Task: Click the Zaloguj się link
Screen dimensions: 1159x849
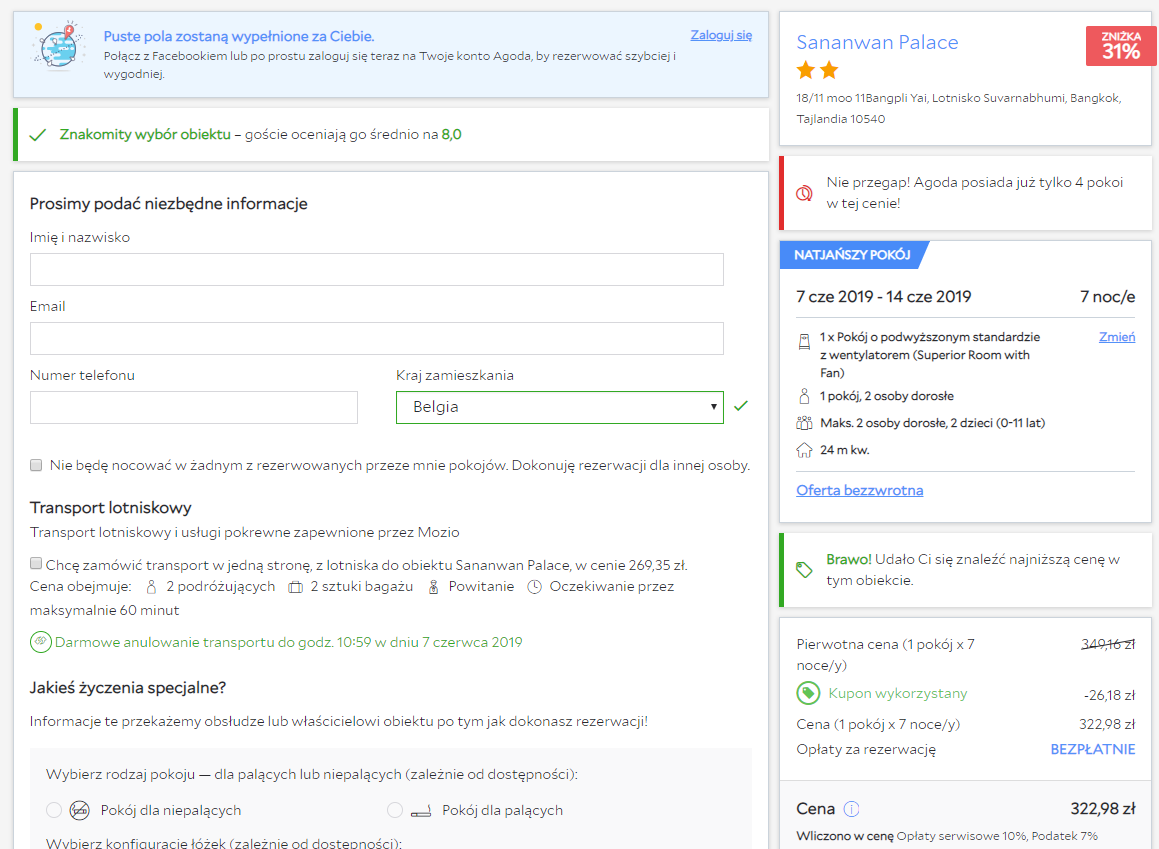Action: [721, 35]
